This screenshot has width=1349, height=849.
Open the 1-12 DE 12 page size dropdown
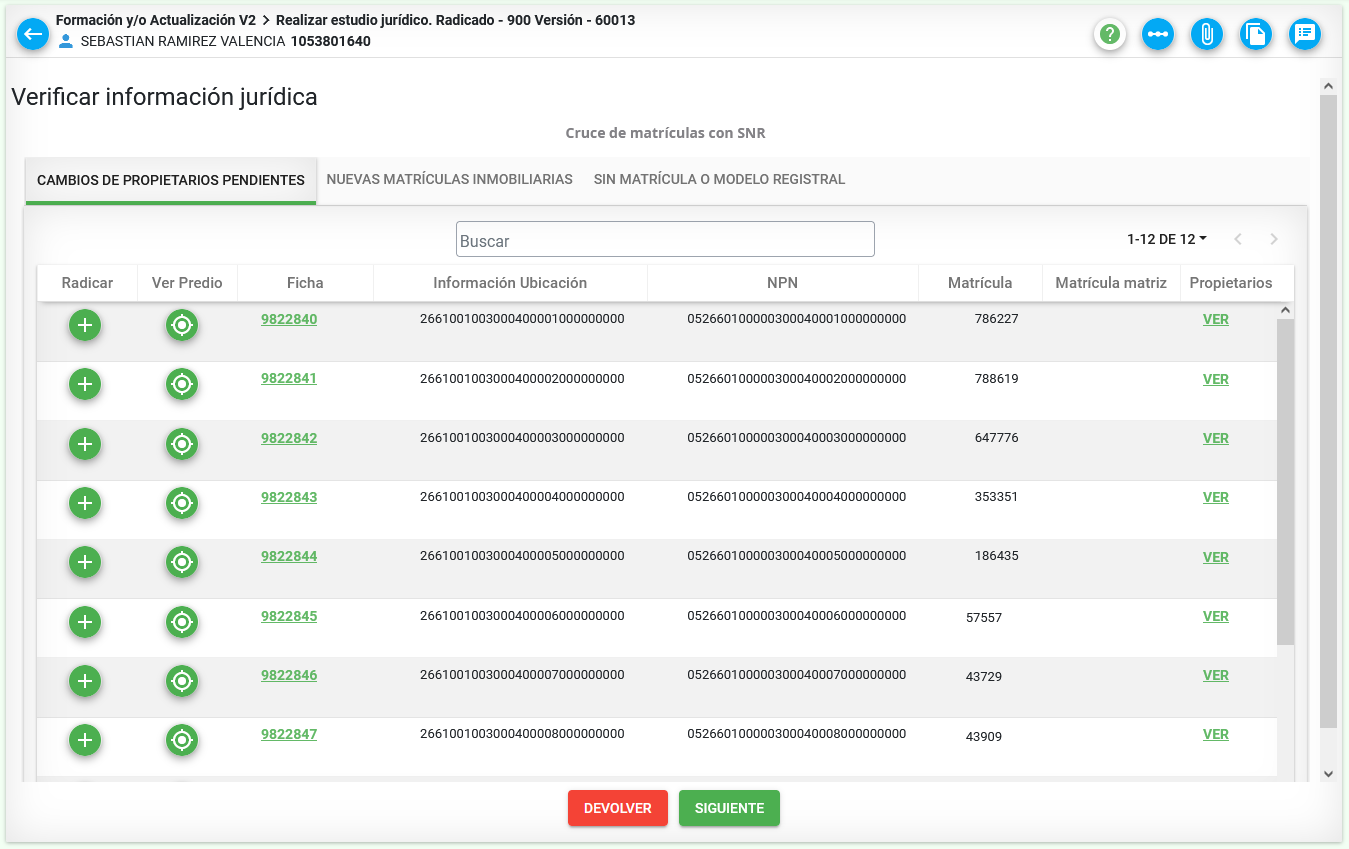pos(1167,239)
